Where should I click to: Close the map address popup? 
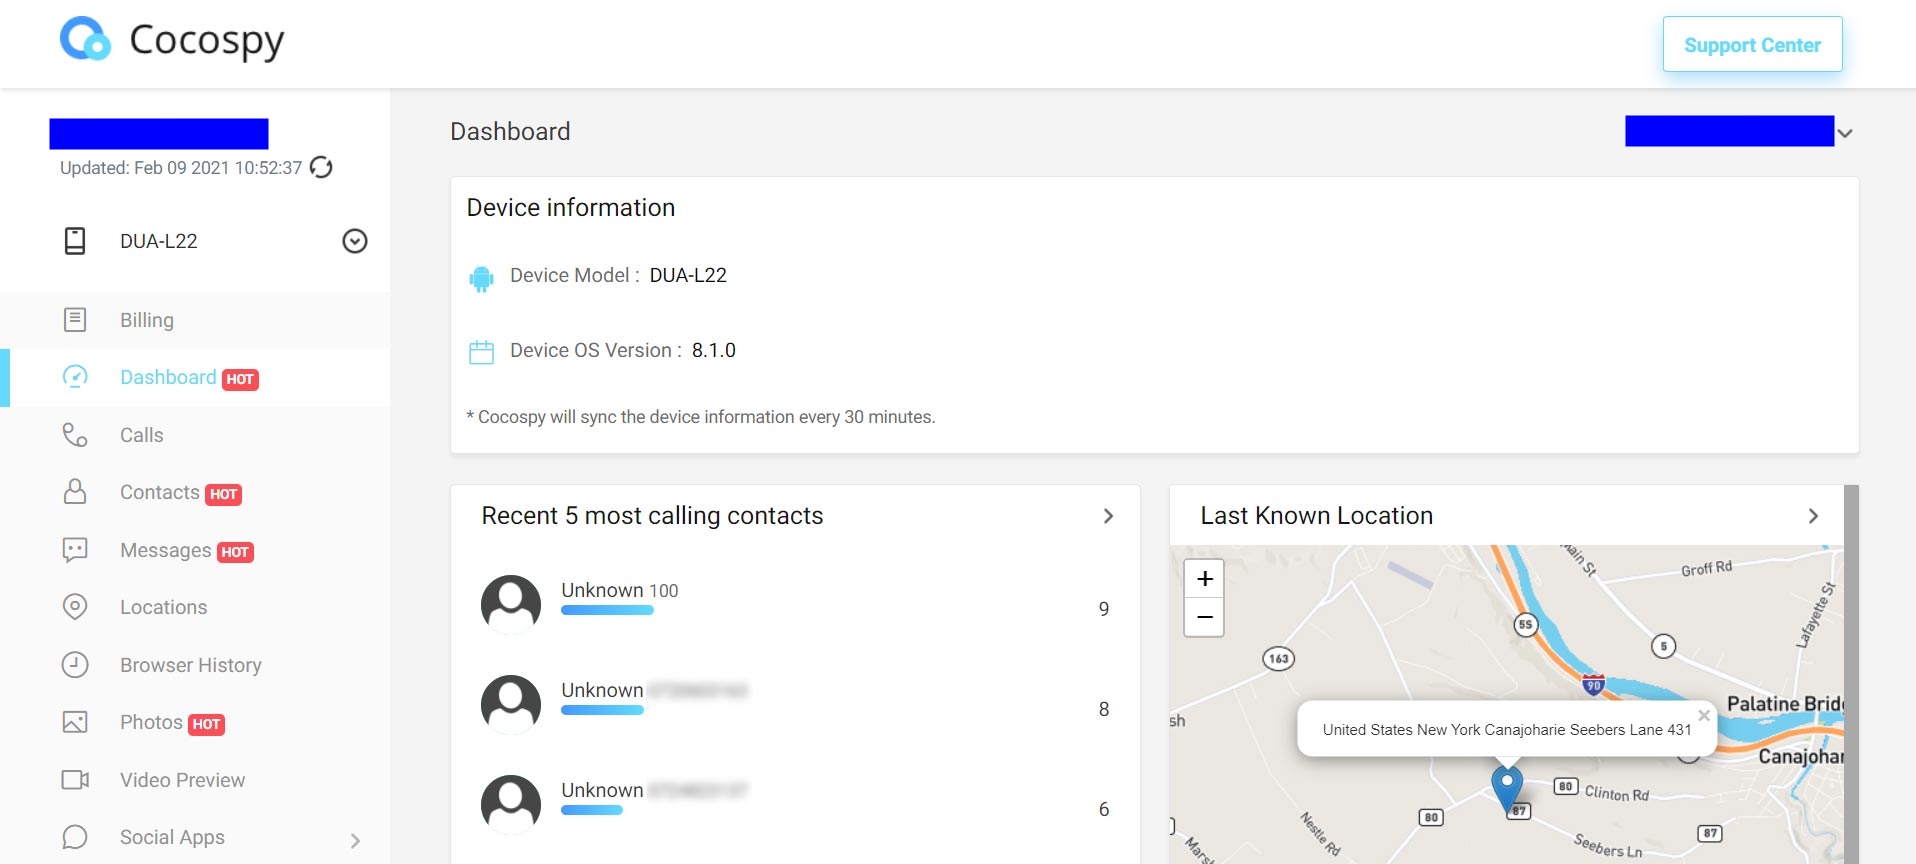point(1704,715)
